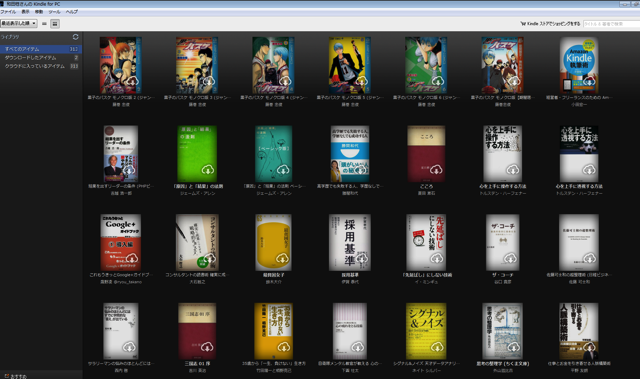Download Kuroko no Basuke volume 4 cloud icon
The width and height of the screenshot is (640, 379).
284,81
